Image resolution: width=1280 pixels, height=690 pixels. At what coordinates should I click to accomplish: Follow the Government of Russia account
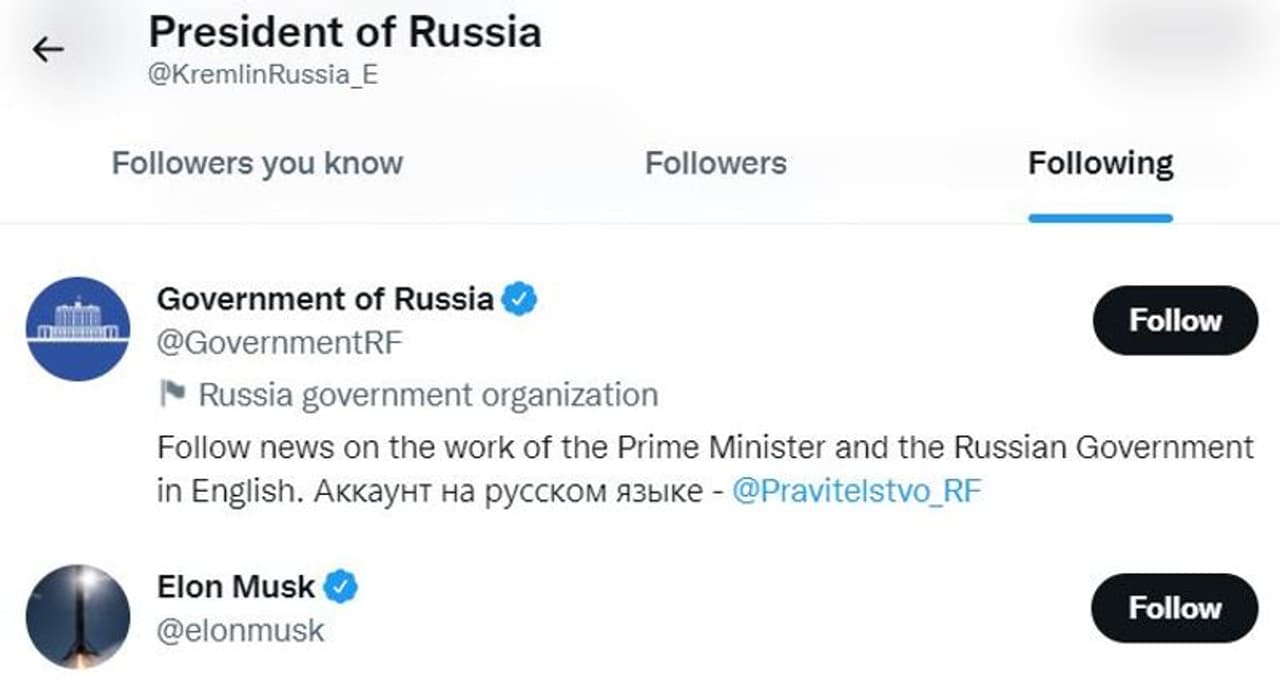(x=1175, y=320)
